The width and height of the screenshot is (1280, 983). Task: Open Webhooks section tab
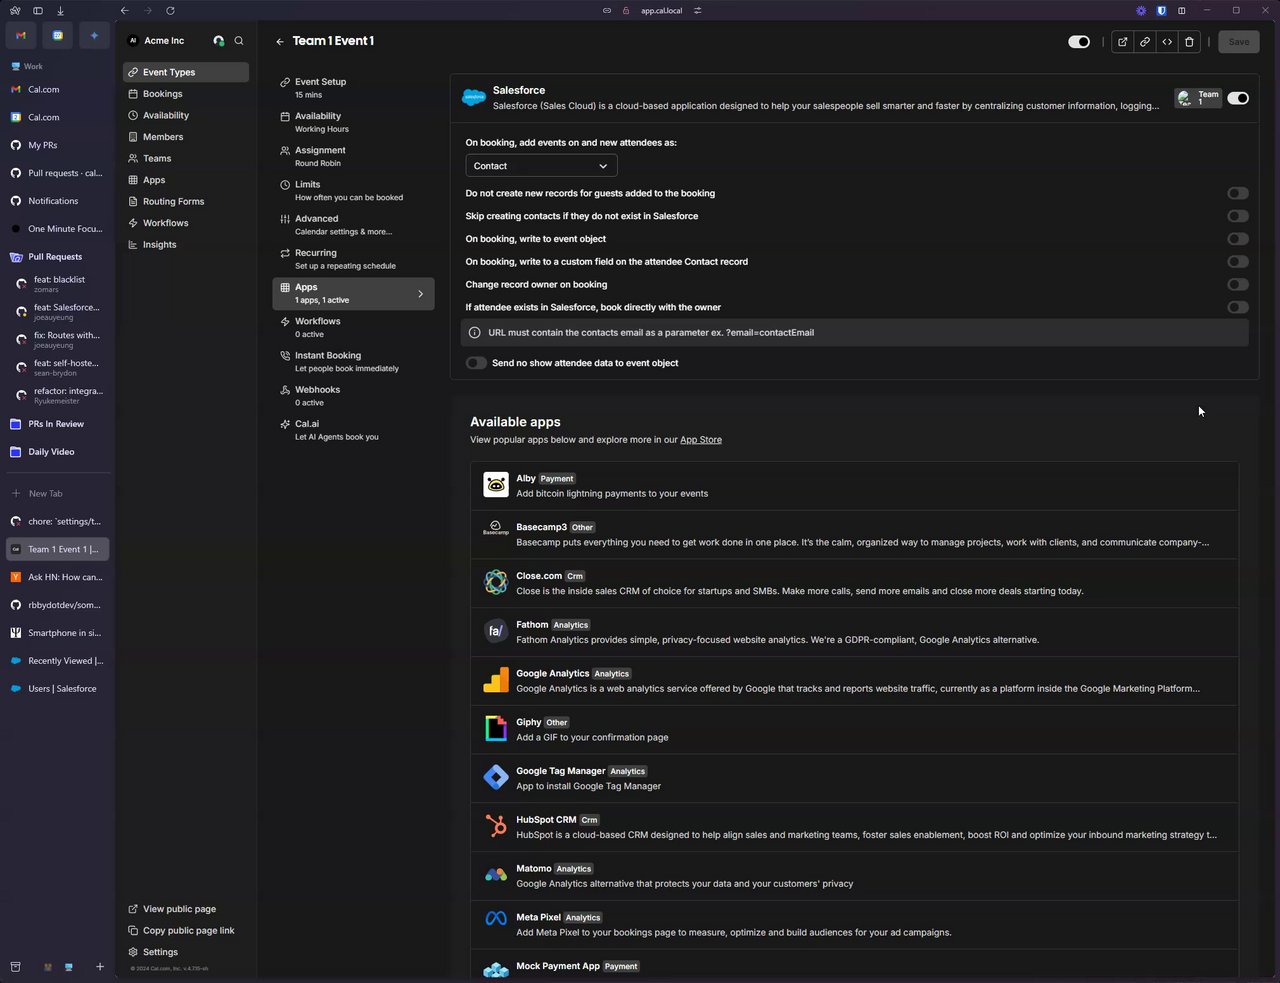coord(353,396)
